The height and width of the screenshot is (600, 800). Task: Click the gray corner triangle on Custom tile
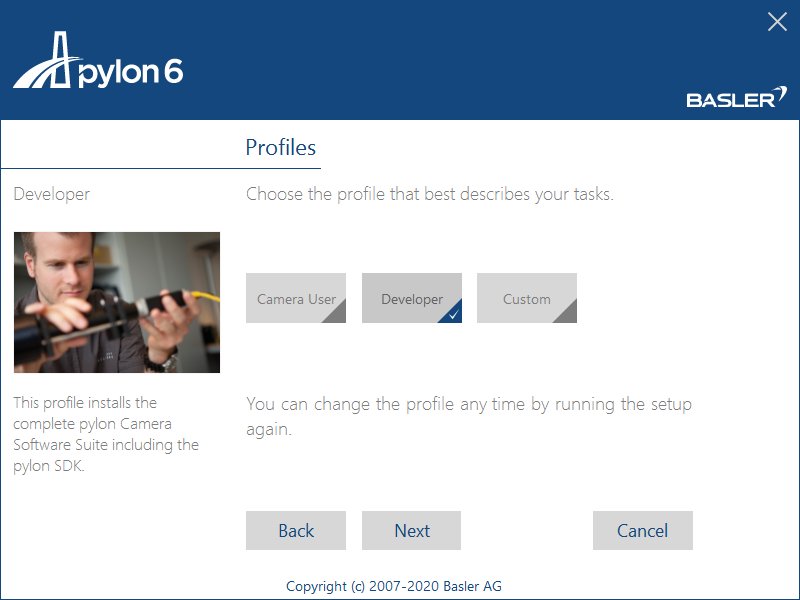click(567, 313)
